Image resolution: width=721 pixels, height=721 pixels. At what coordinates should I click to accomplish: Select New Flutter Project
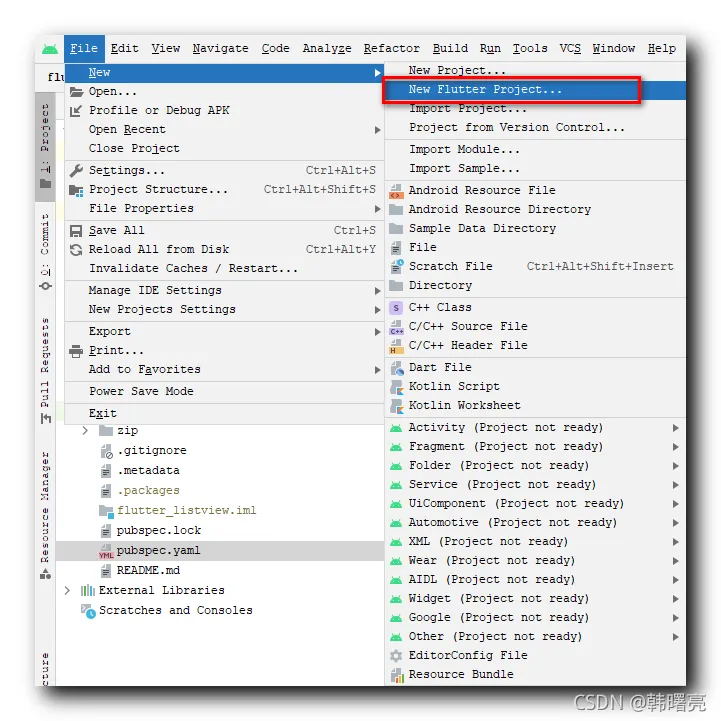[x=535, y=90]
